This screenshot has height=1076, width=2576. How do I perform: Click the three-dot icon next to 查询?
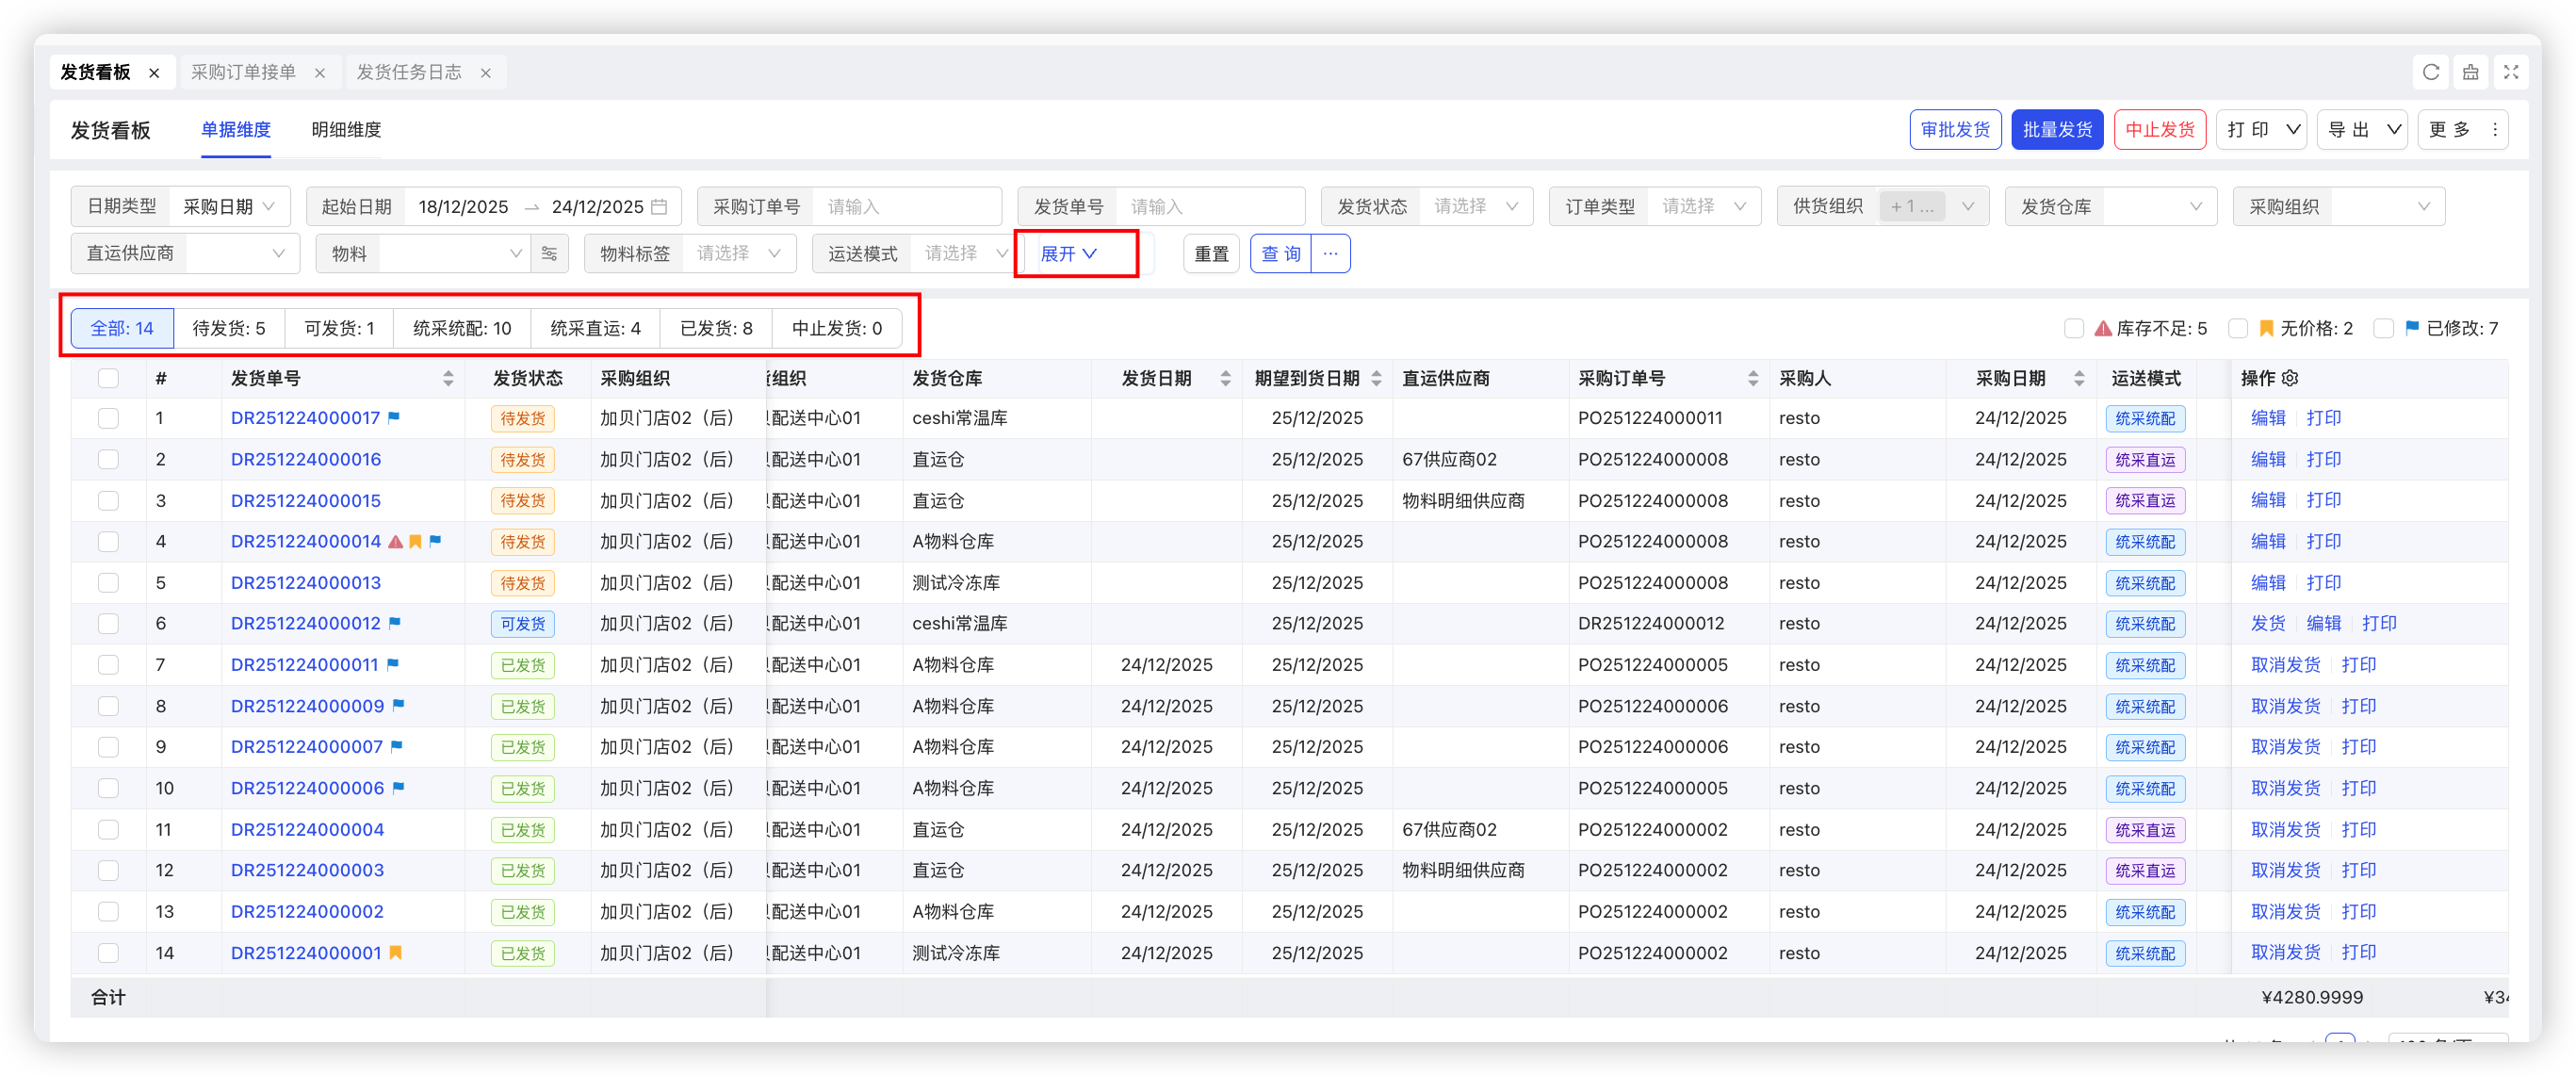point(1330,254)
